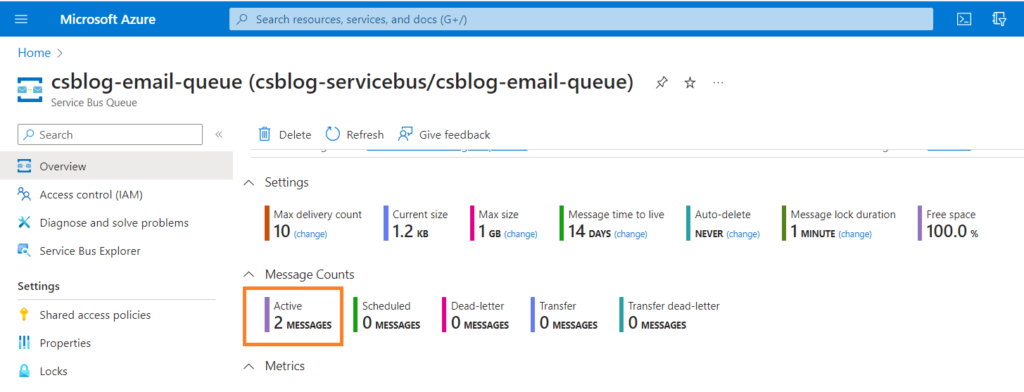This screenshot has width=1024, height=392.
Task: Click the Access control people icon
Action: (x=24, y=194)
